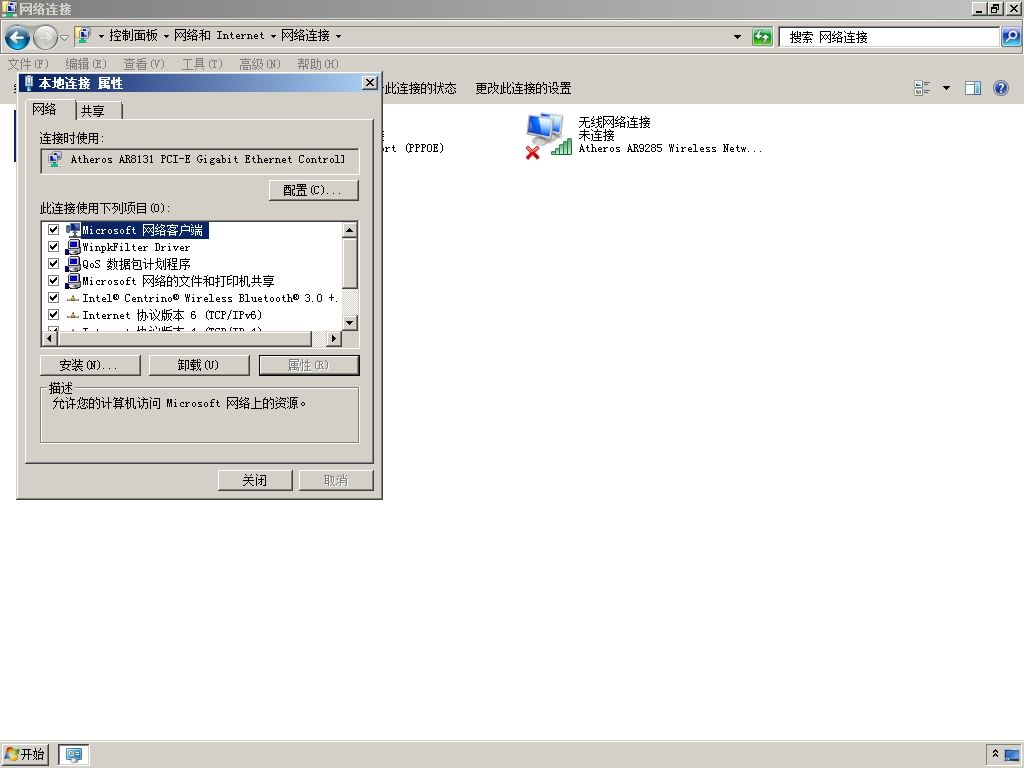1024x768 pixels.
Task: Toggle WinpkFilter Driver checkbox
Action: point(54,247)
